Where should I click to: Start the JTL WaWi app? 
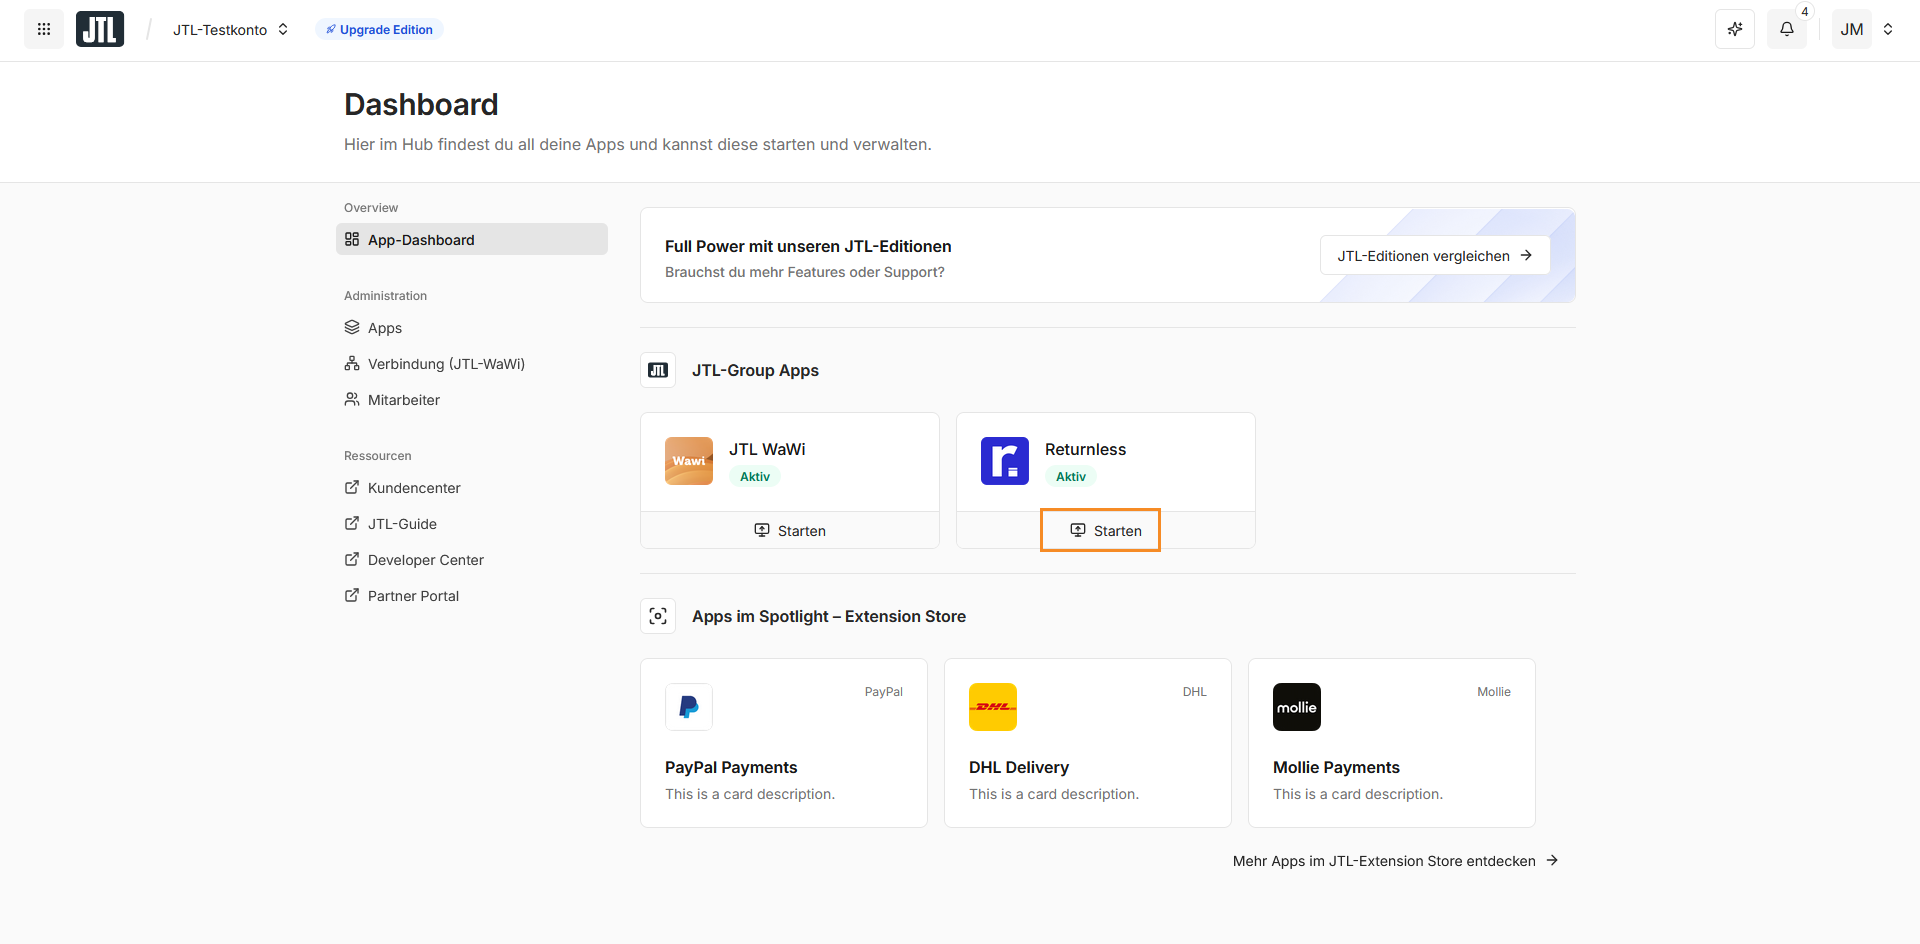click(x=790, y=531)
